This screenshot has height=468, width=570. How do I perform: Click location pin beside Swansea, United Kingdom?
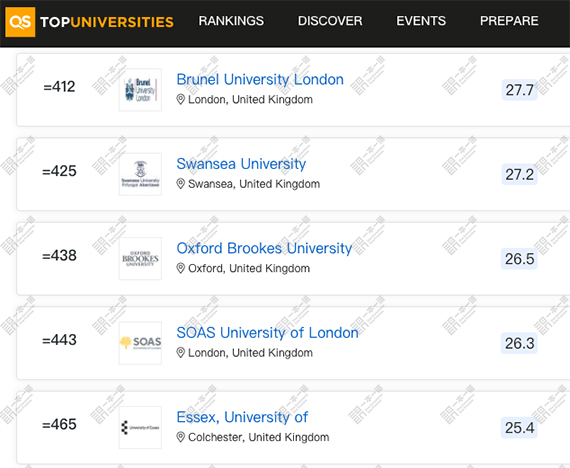click(180, 184)
